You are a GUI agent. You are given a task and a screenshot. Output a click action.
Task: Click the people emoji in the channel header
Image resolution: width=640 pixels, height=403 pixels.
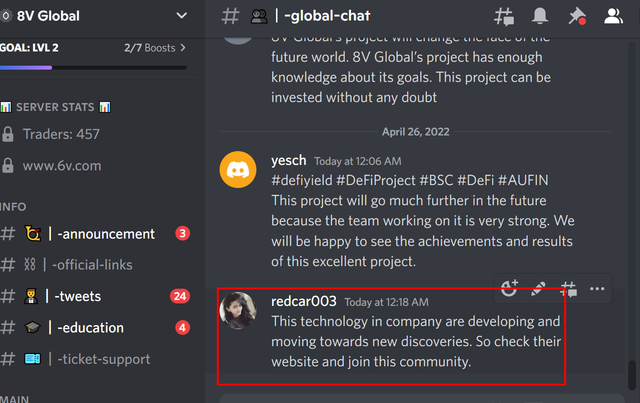[x=259, y=16]
